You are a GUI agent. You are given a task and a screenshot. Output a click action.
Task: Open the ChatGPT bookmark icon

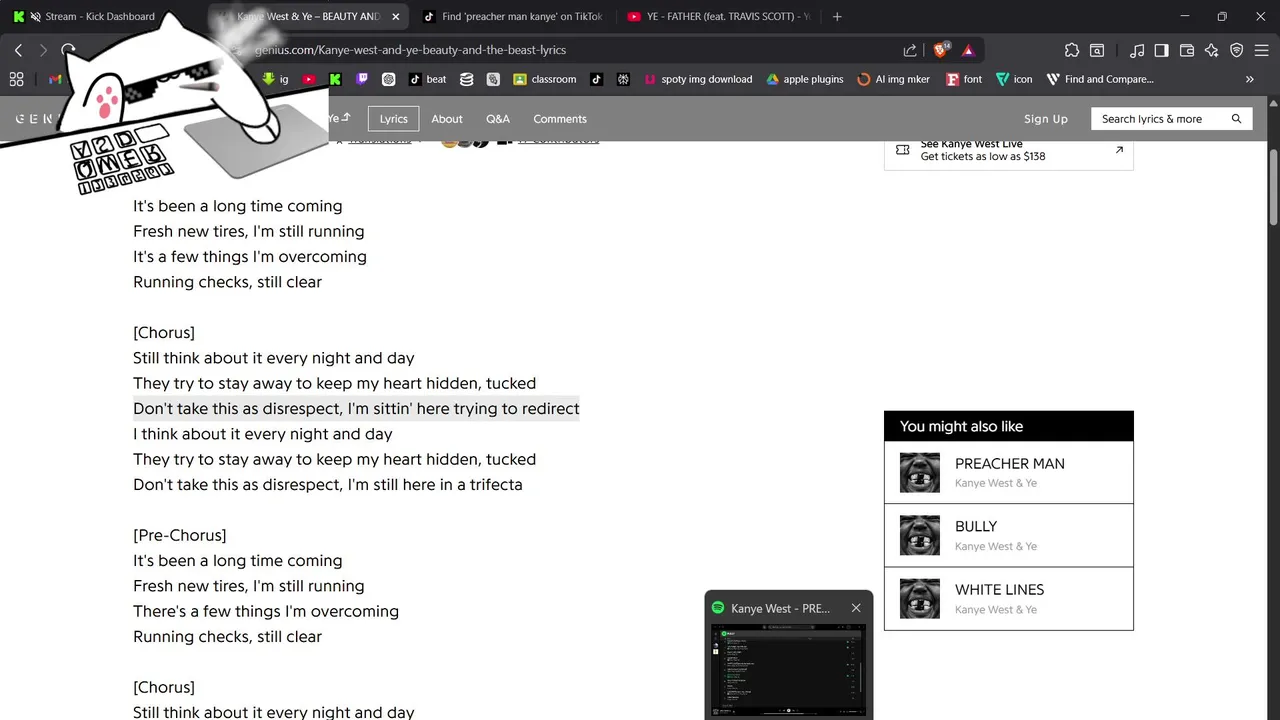click(x=388, y=79)
